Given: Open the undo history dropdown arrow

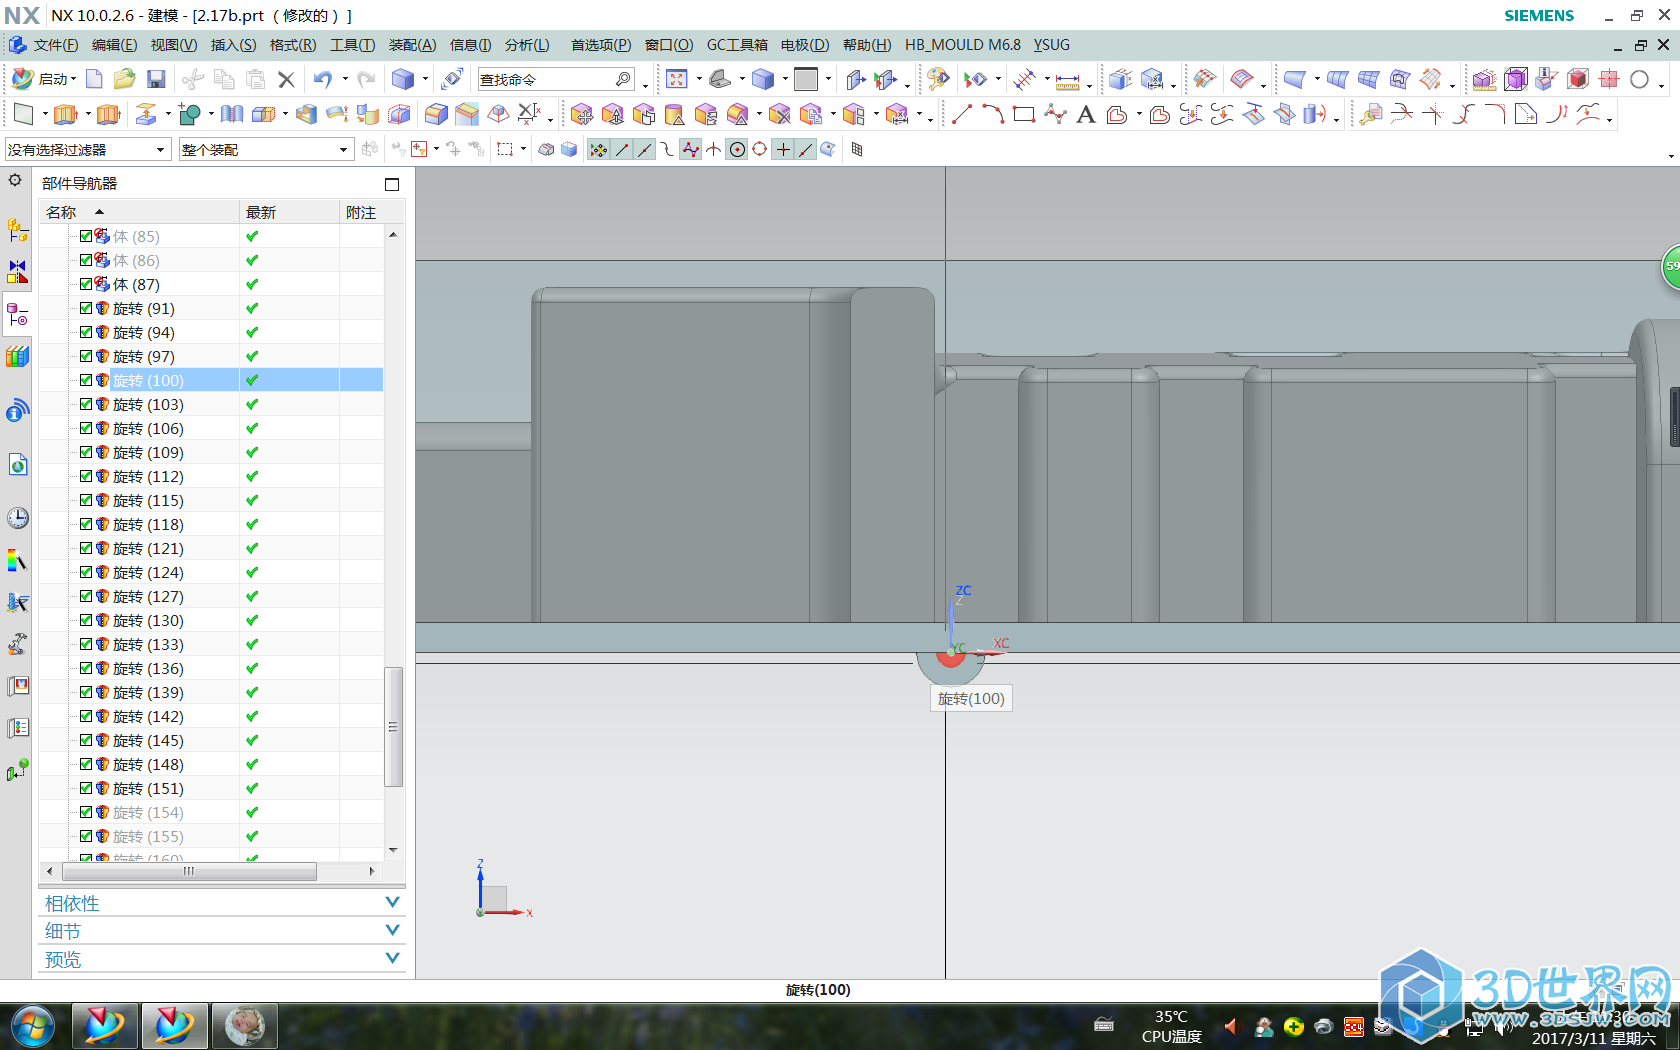Looking at the screenshot, I should pos(345,79).
